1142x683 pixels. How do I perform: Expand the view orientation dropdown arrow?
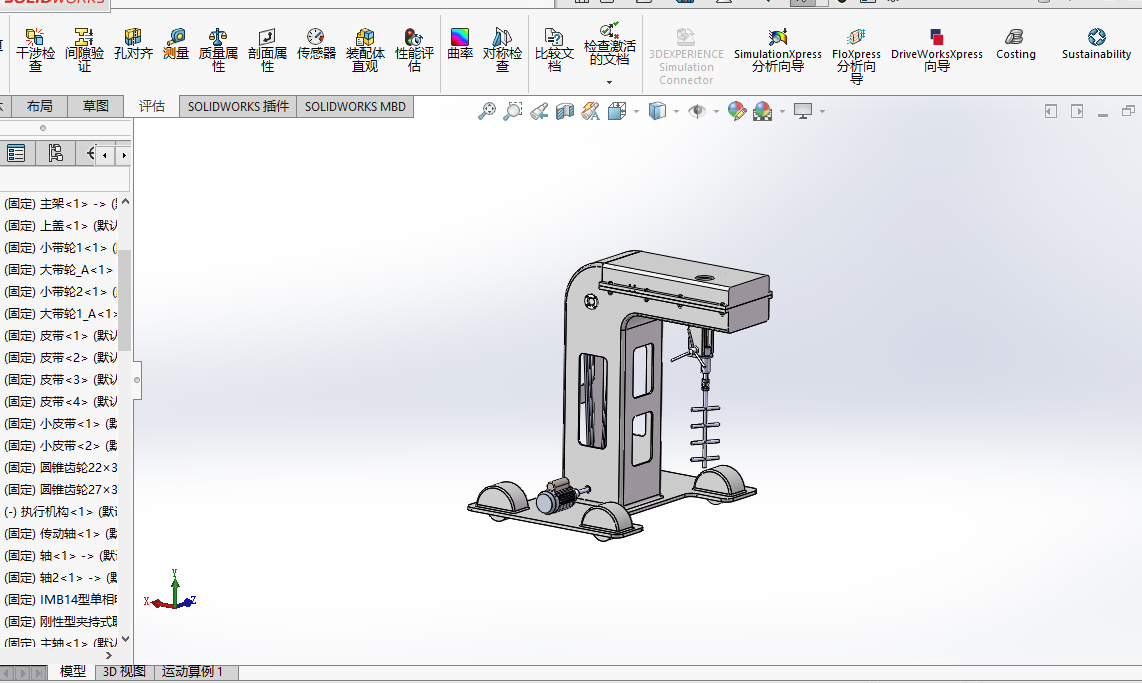pos(636,112)
